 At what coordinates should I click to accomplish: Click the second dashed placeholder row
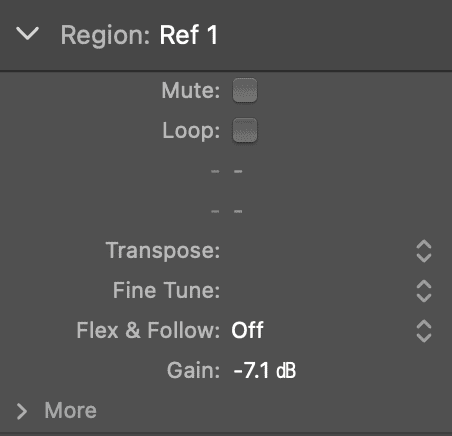(227, 211)
